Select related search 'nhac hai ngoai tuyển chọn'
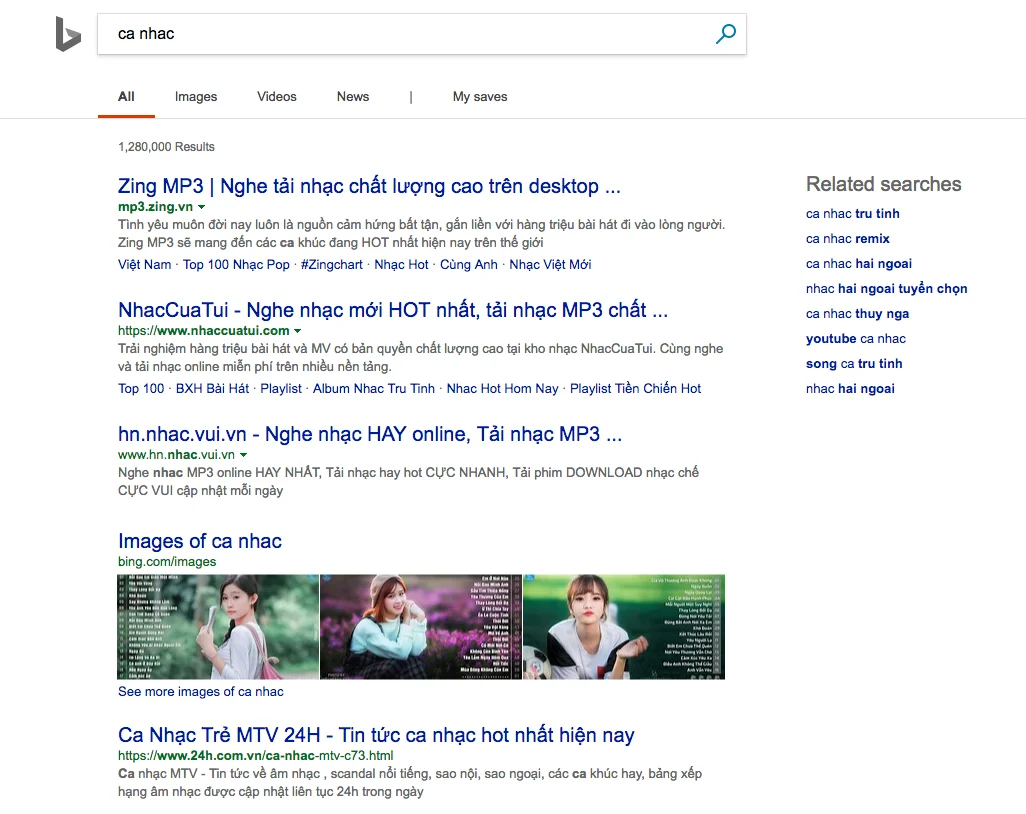The width and height of the screenshot is (1026, 814). [887, 289]
